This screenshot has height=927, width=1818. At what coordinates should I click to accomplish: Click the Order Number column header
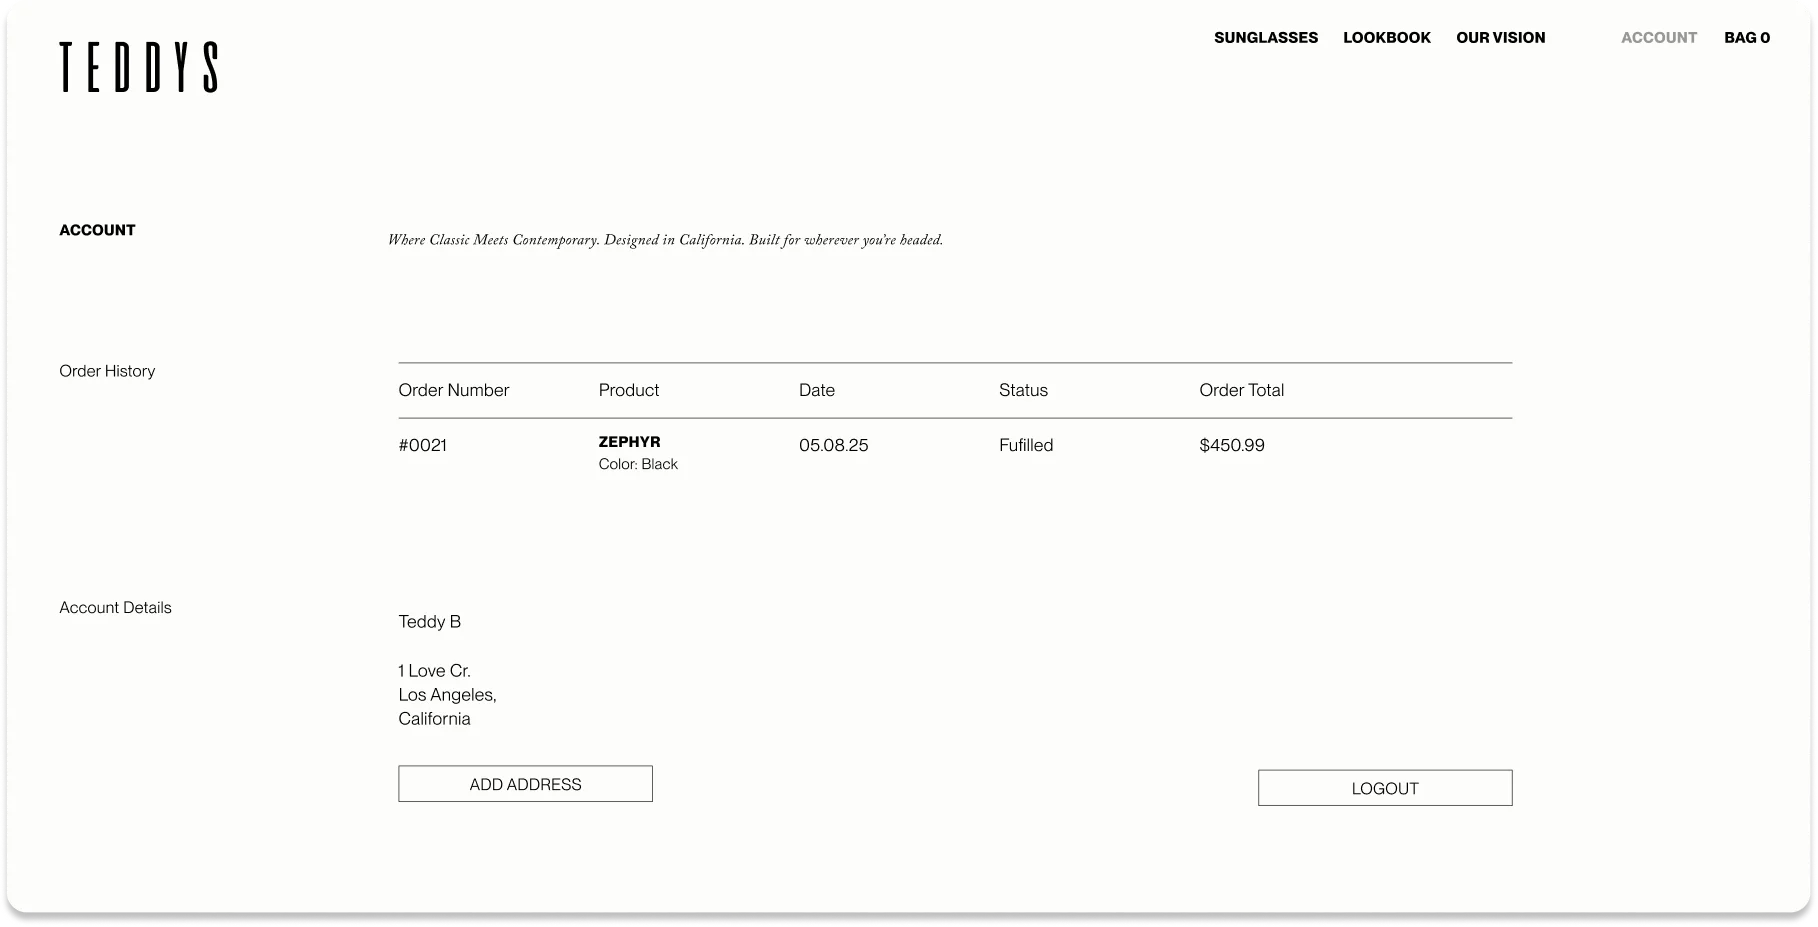click(454, 390)
